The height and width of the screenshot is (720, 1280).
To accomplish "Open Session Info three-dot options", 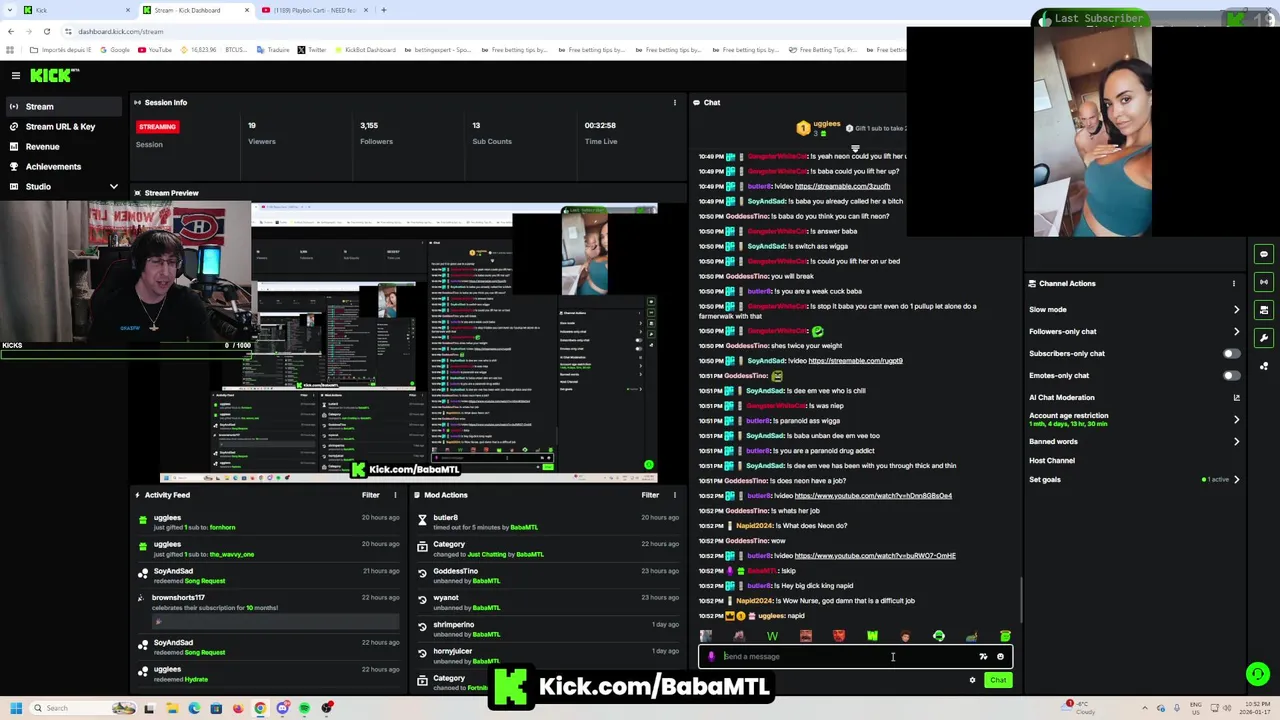I will [x=674, y=102].
